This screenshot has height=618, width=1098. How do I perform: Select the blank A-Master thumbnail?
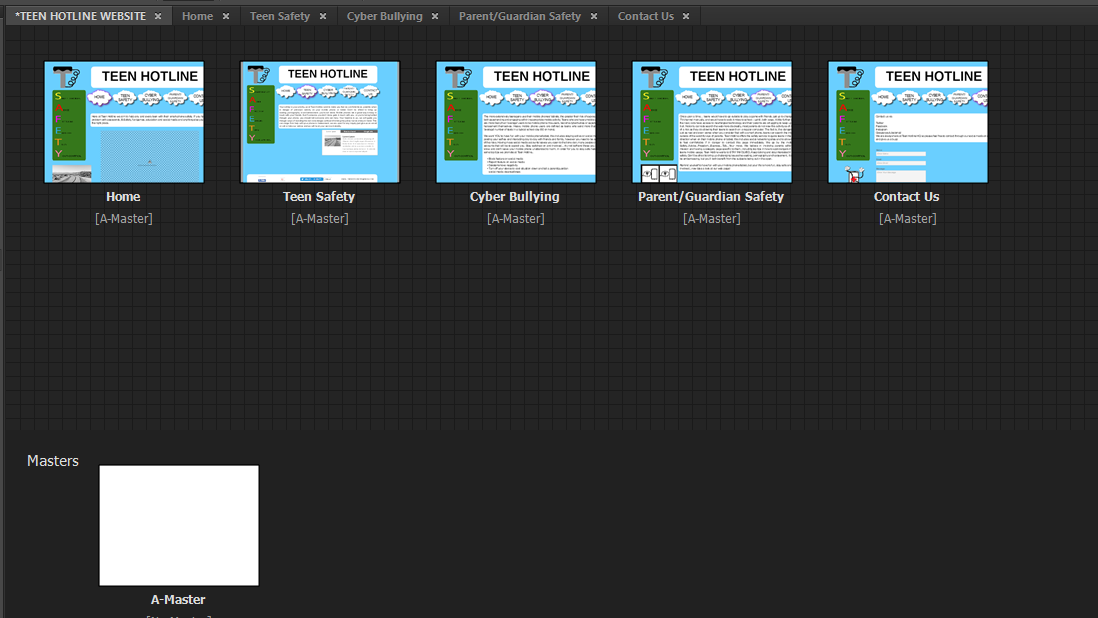click(x=179, y=525)
